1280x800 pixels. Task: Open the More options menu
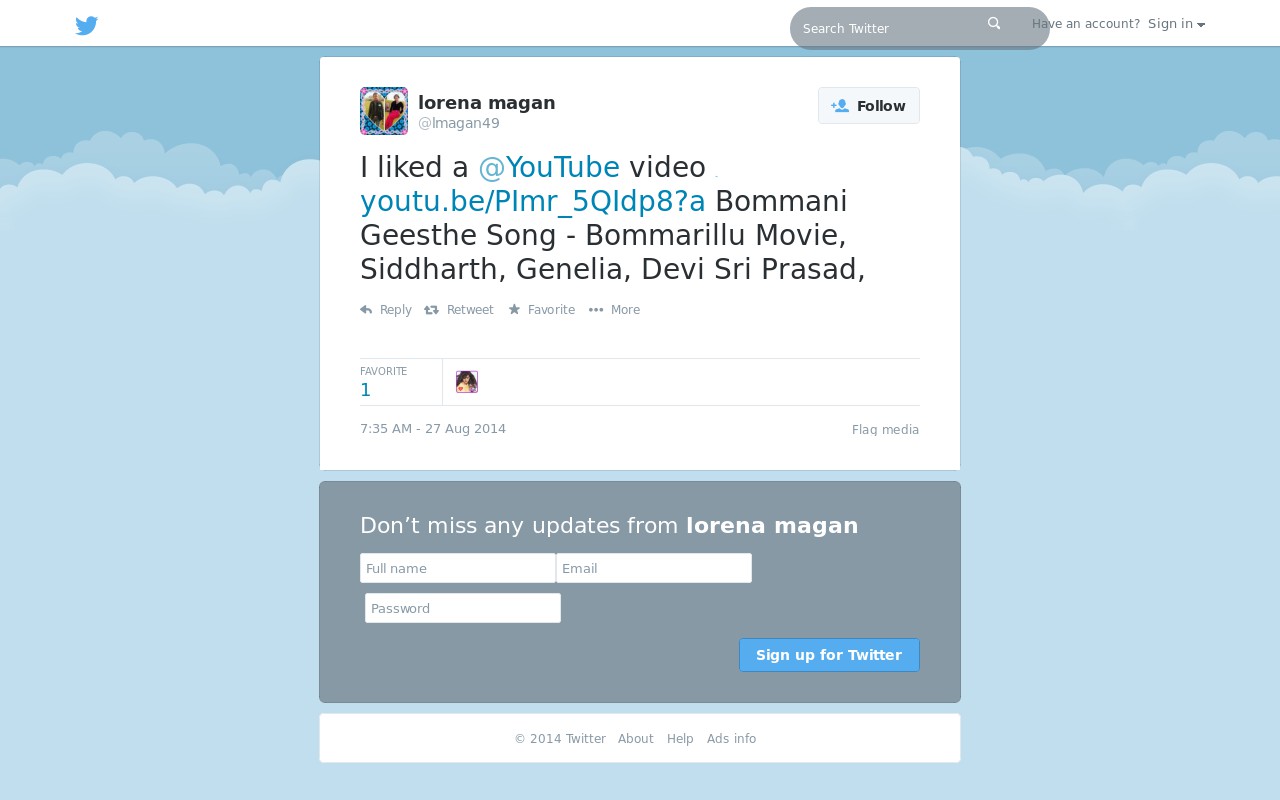614,310
